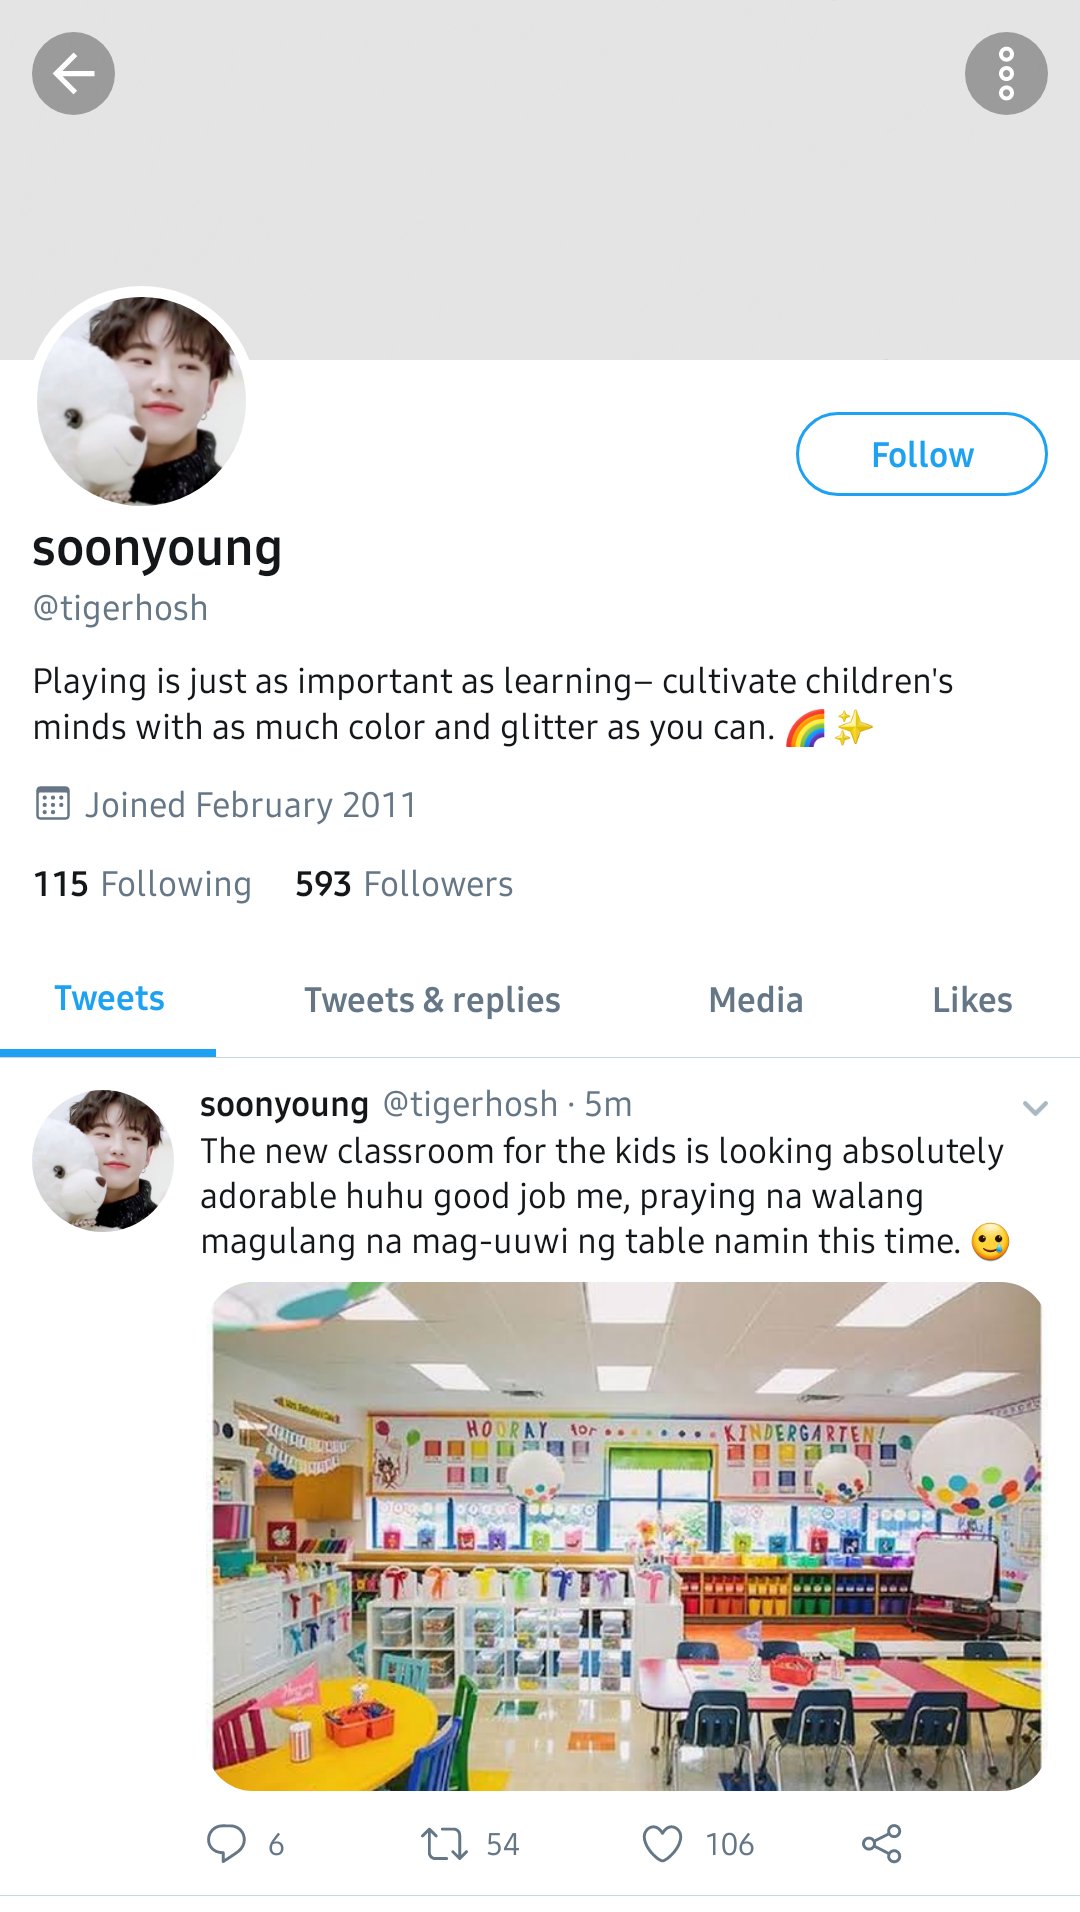Viewport: 1080px width, 1912px height.
Task: Tap the retweet arrows icon
Action: [444, 1843]
